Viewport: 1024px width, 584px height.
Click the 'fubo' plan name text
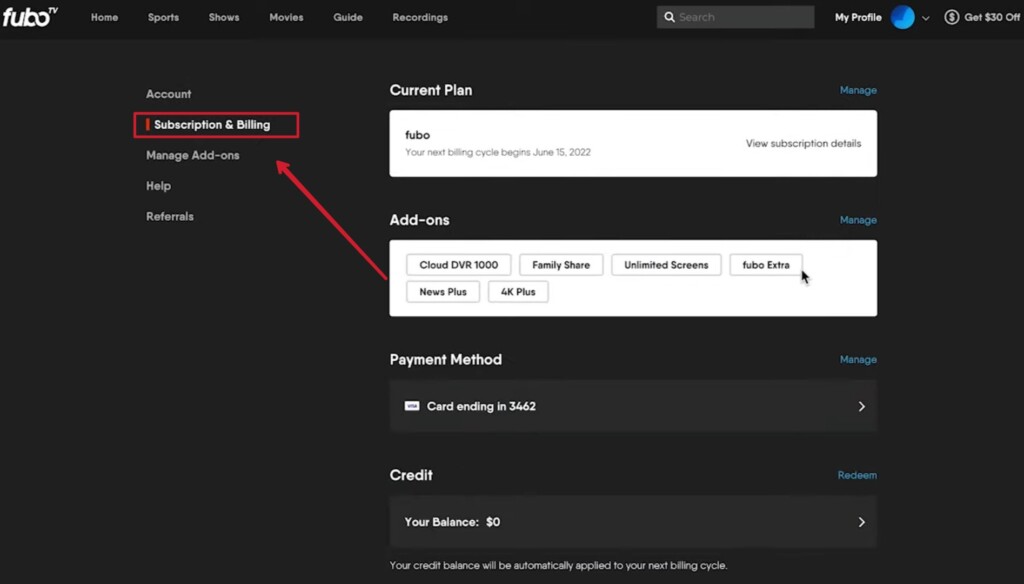[x=417, y=135]
